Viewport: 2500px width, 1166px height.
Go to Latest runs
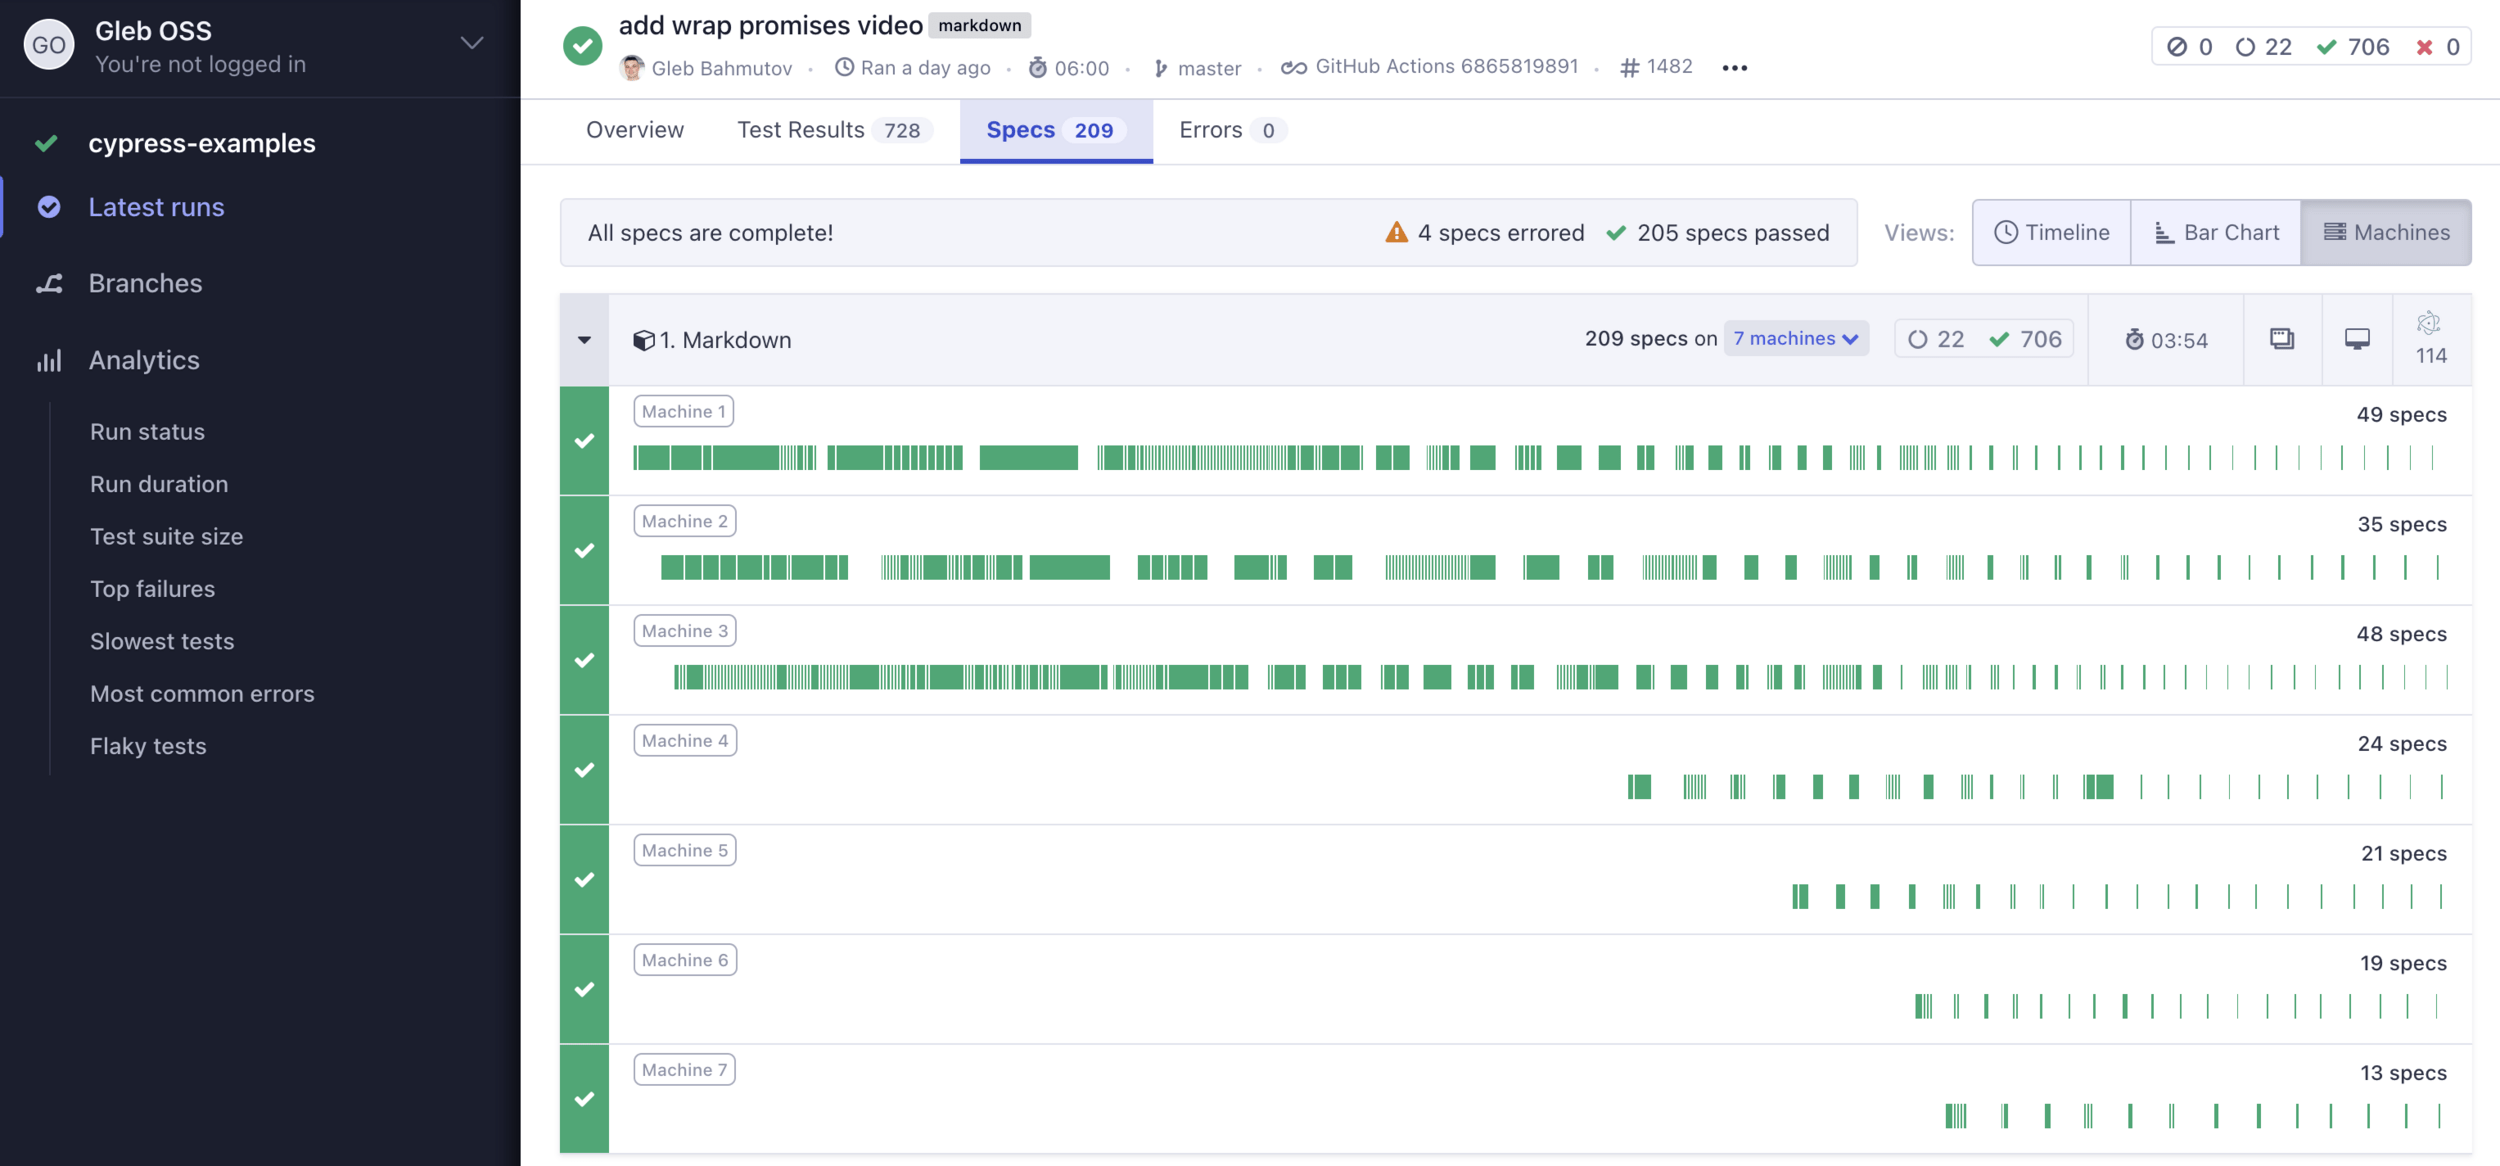[x=156, y=207]
